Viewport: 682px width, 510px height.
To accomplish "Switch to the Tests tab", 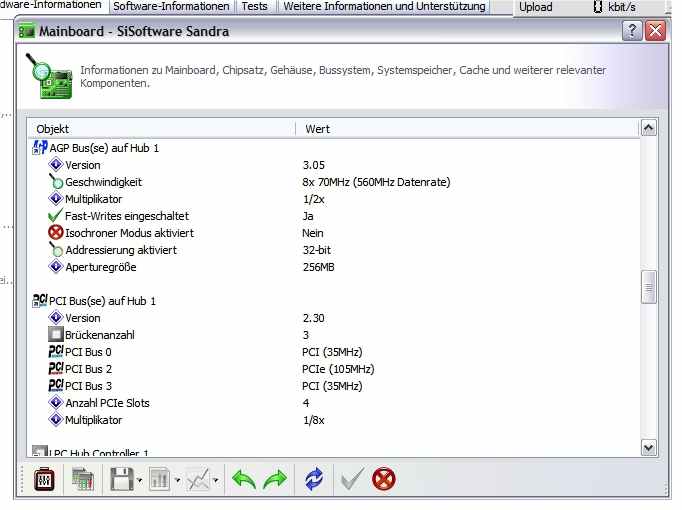I will pos(254,7).
